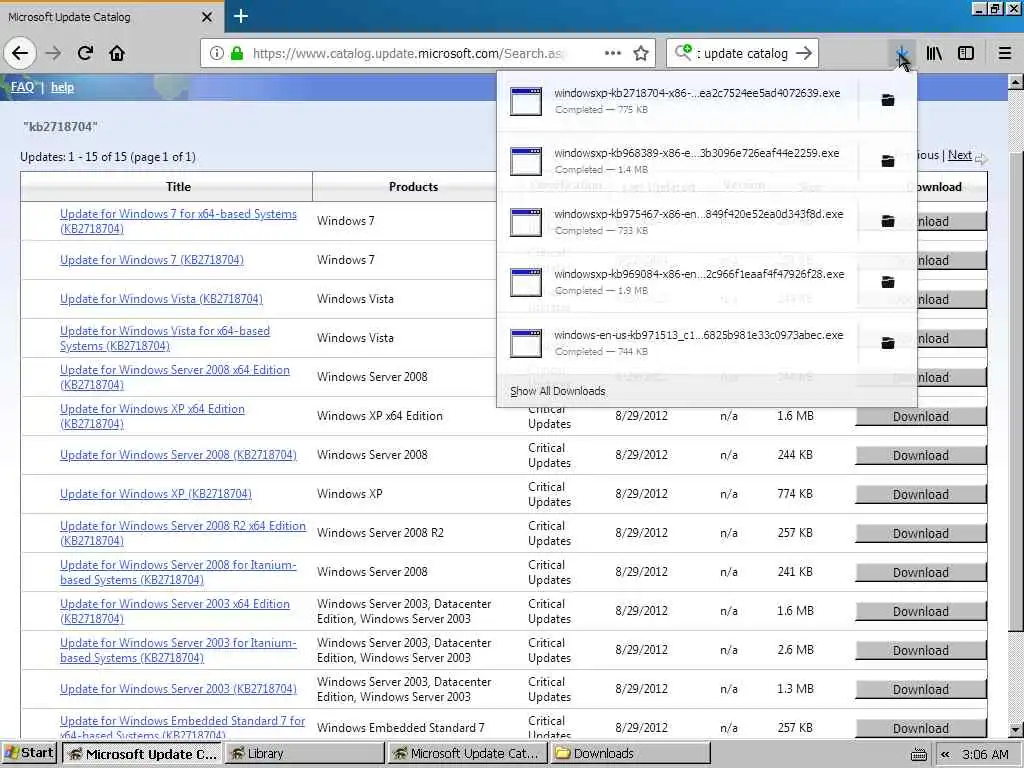Open Update for Windows Vista (KB2718704) link
1024x768 pixels.
(161, 299)
